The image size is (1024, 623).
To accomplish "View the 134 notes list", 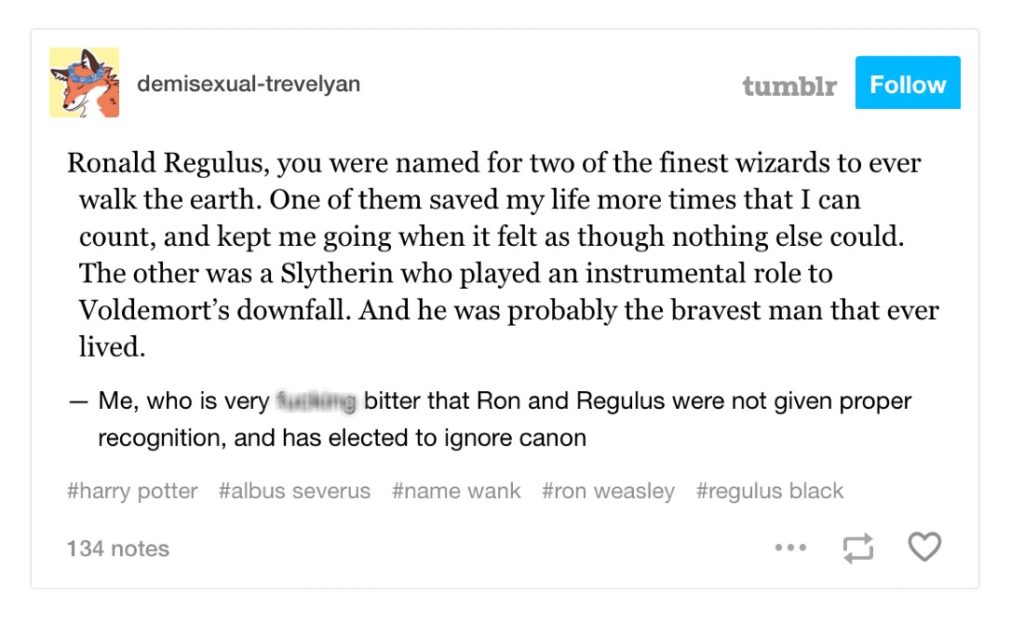I will pyautogui.click(x=117, y=548).
